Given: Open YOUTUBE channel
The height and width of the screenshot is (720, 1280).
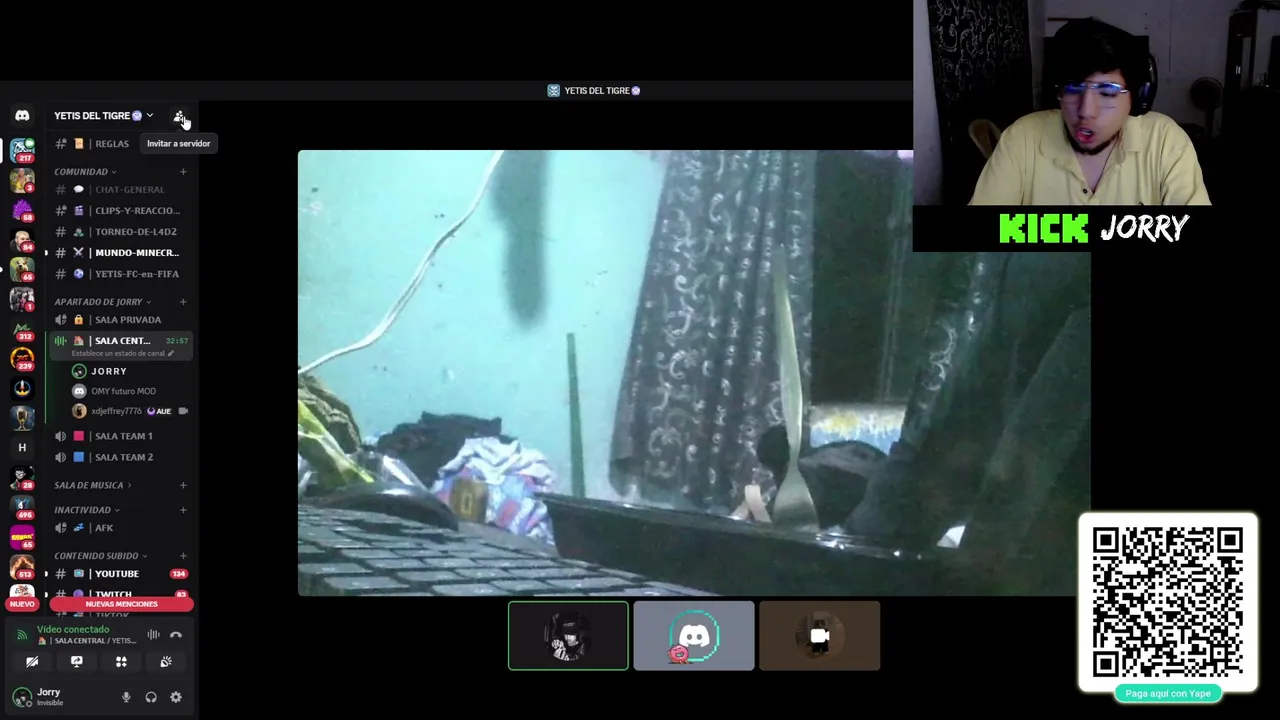Looking at the screenshot, I should coord(120,574).
